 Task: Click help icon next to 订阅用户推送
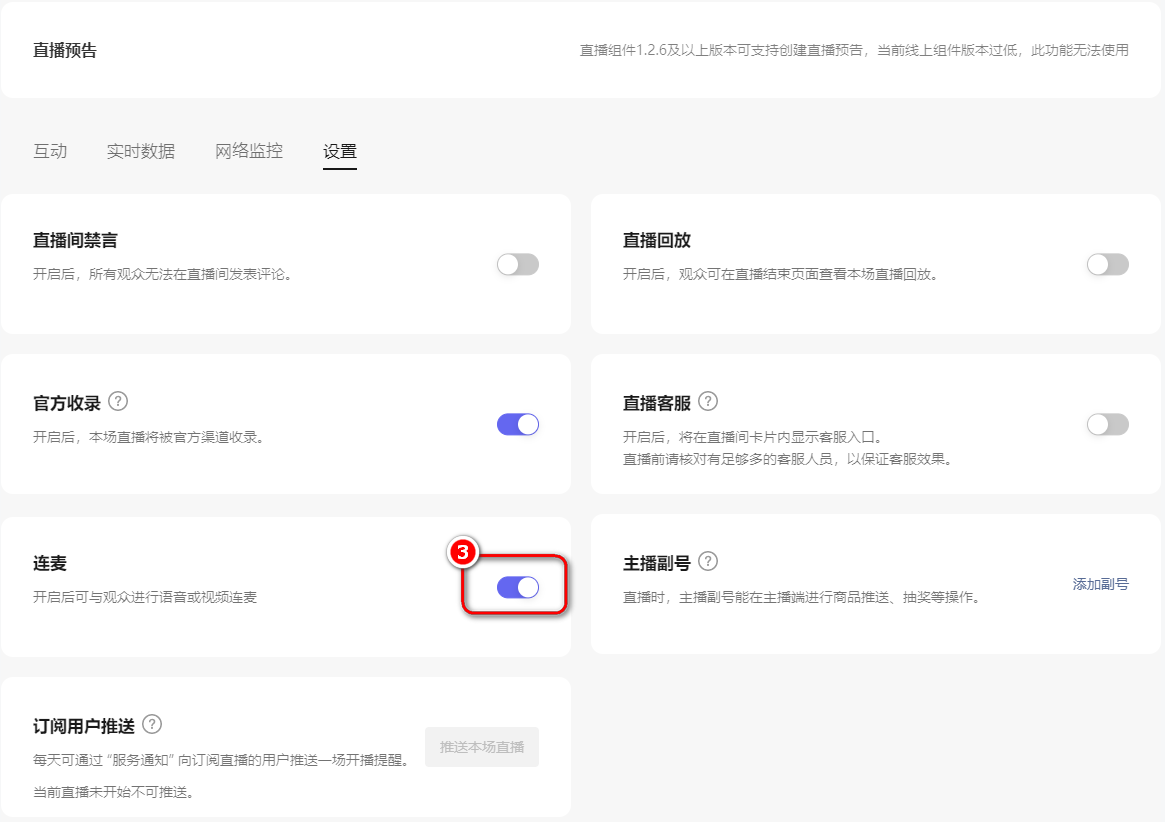tap(152, 724)
